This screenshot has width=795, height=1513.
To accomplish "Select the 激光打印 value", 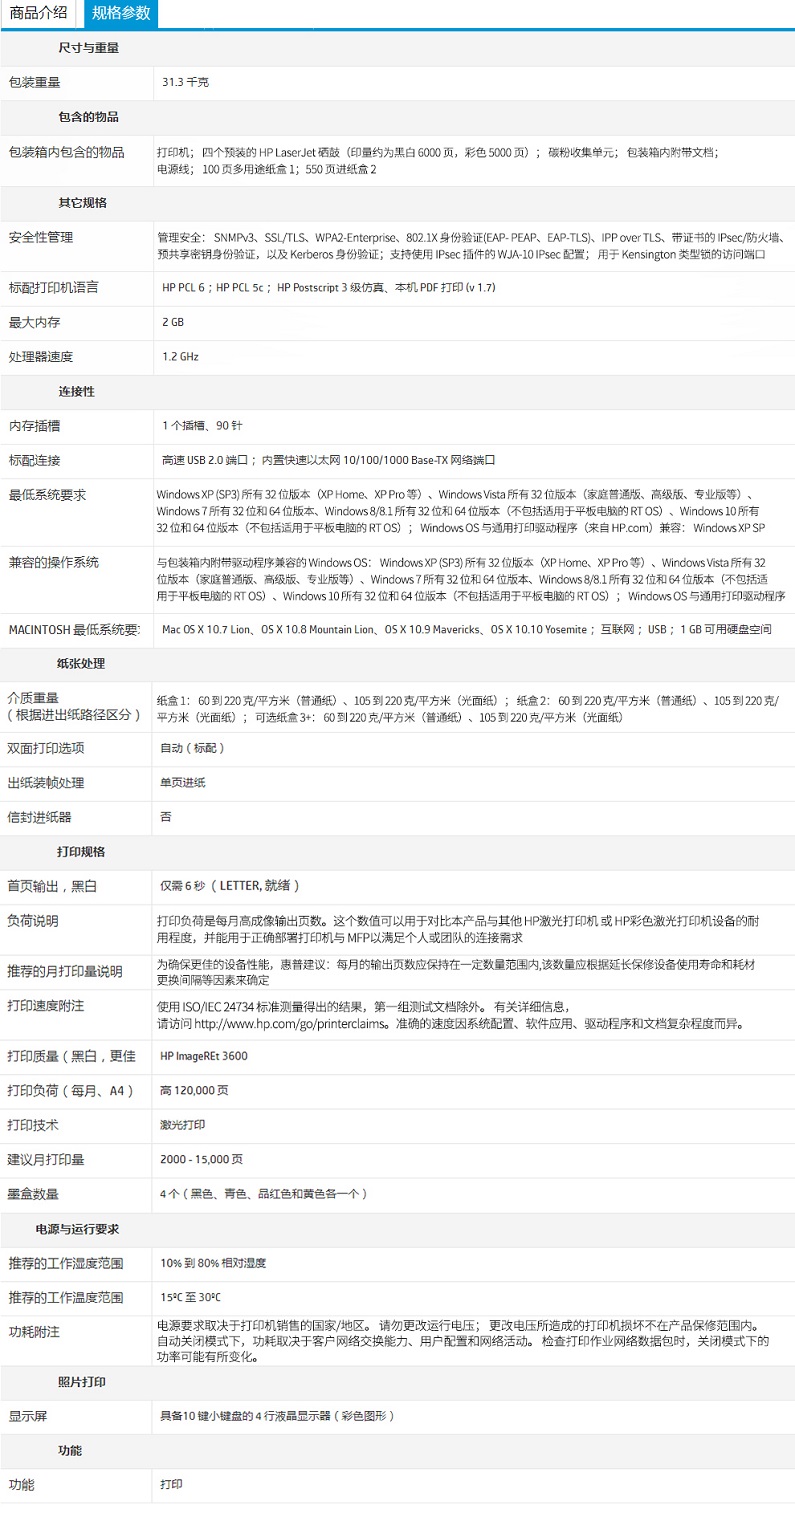I will pyautogui.click(x=183, y=1126).
